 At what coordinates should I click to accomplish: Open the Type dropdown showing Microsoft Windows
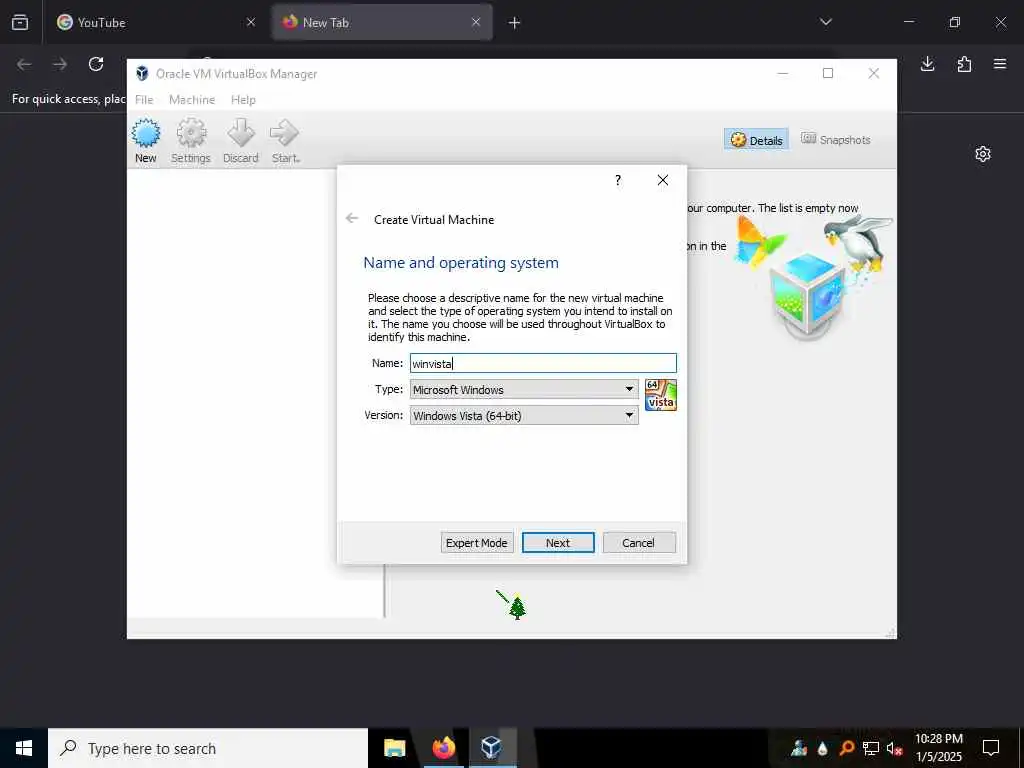point(524,389)
